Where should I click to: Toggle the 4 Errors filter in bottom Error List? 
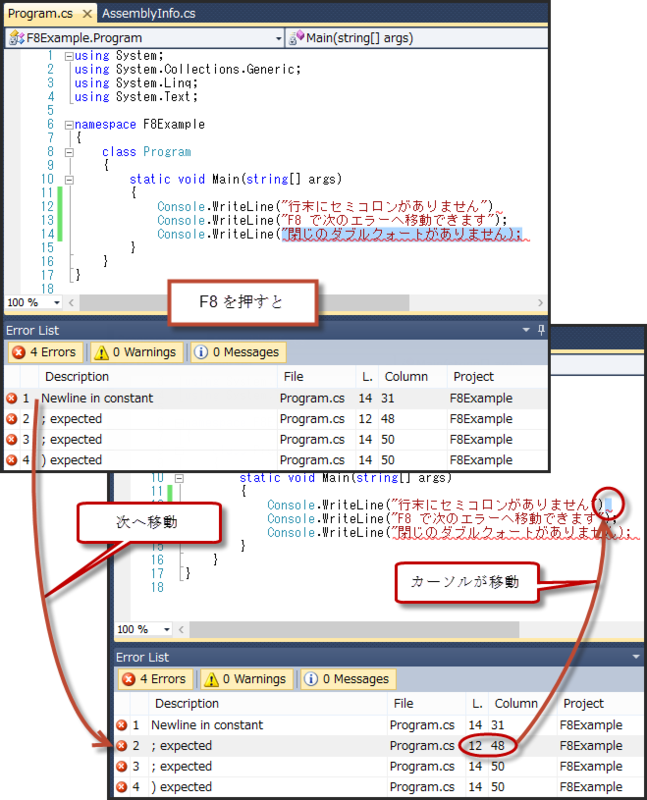click(x=155, y=679)
